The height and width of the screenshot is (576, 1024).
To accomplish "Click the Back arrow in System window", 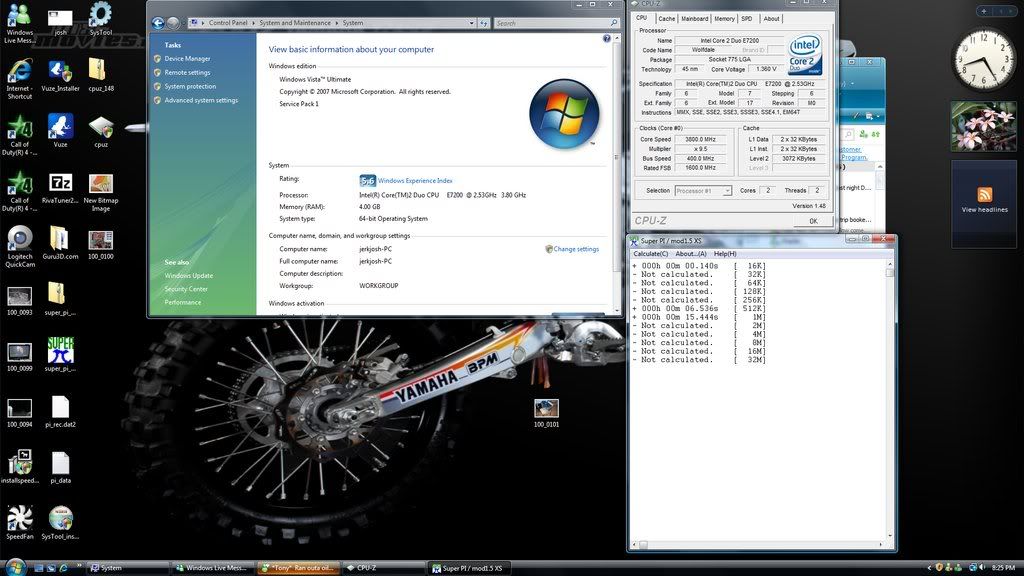I will pos(157,23).
